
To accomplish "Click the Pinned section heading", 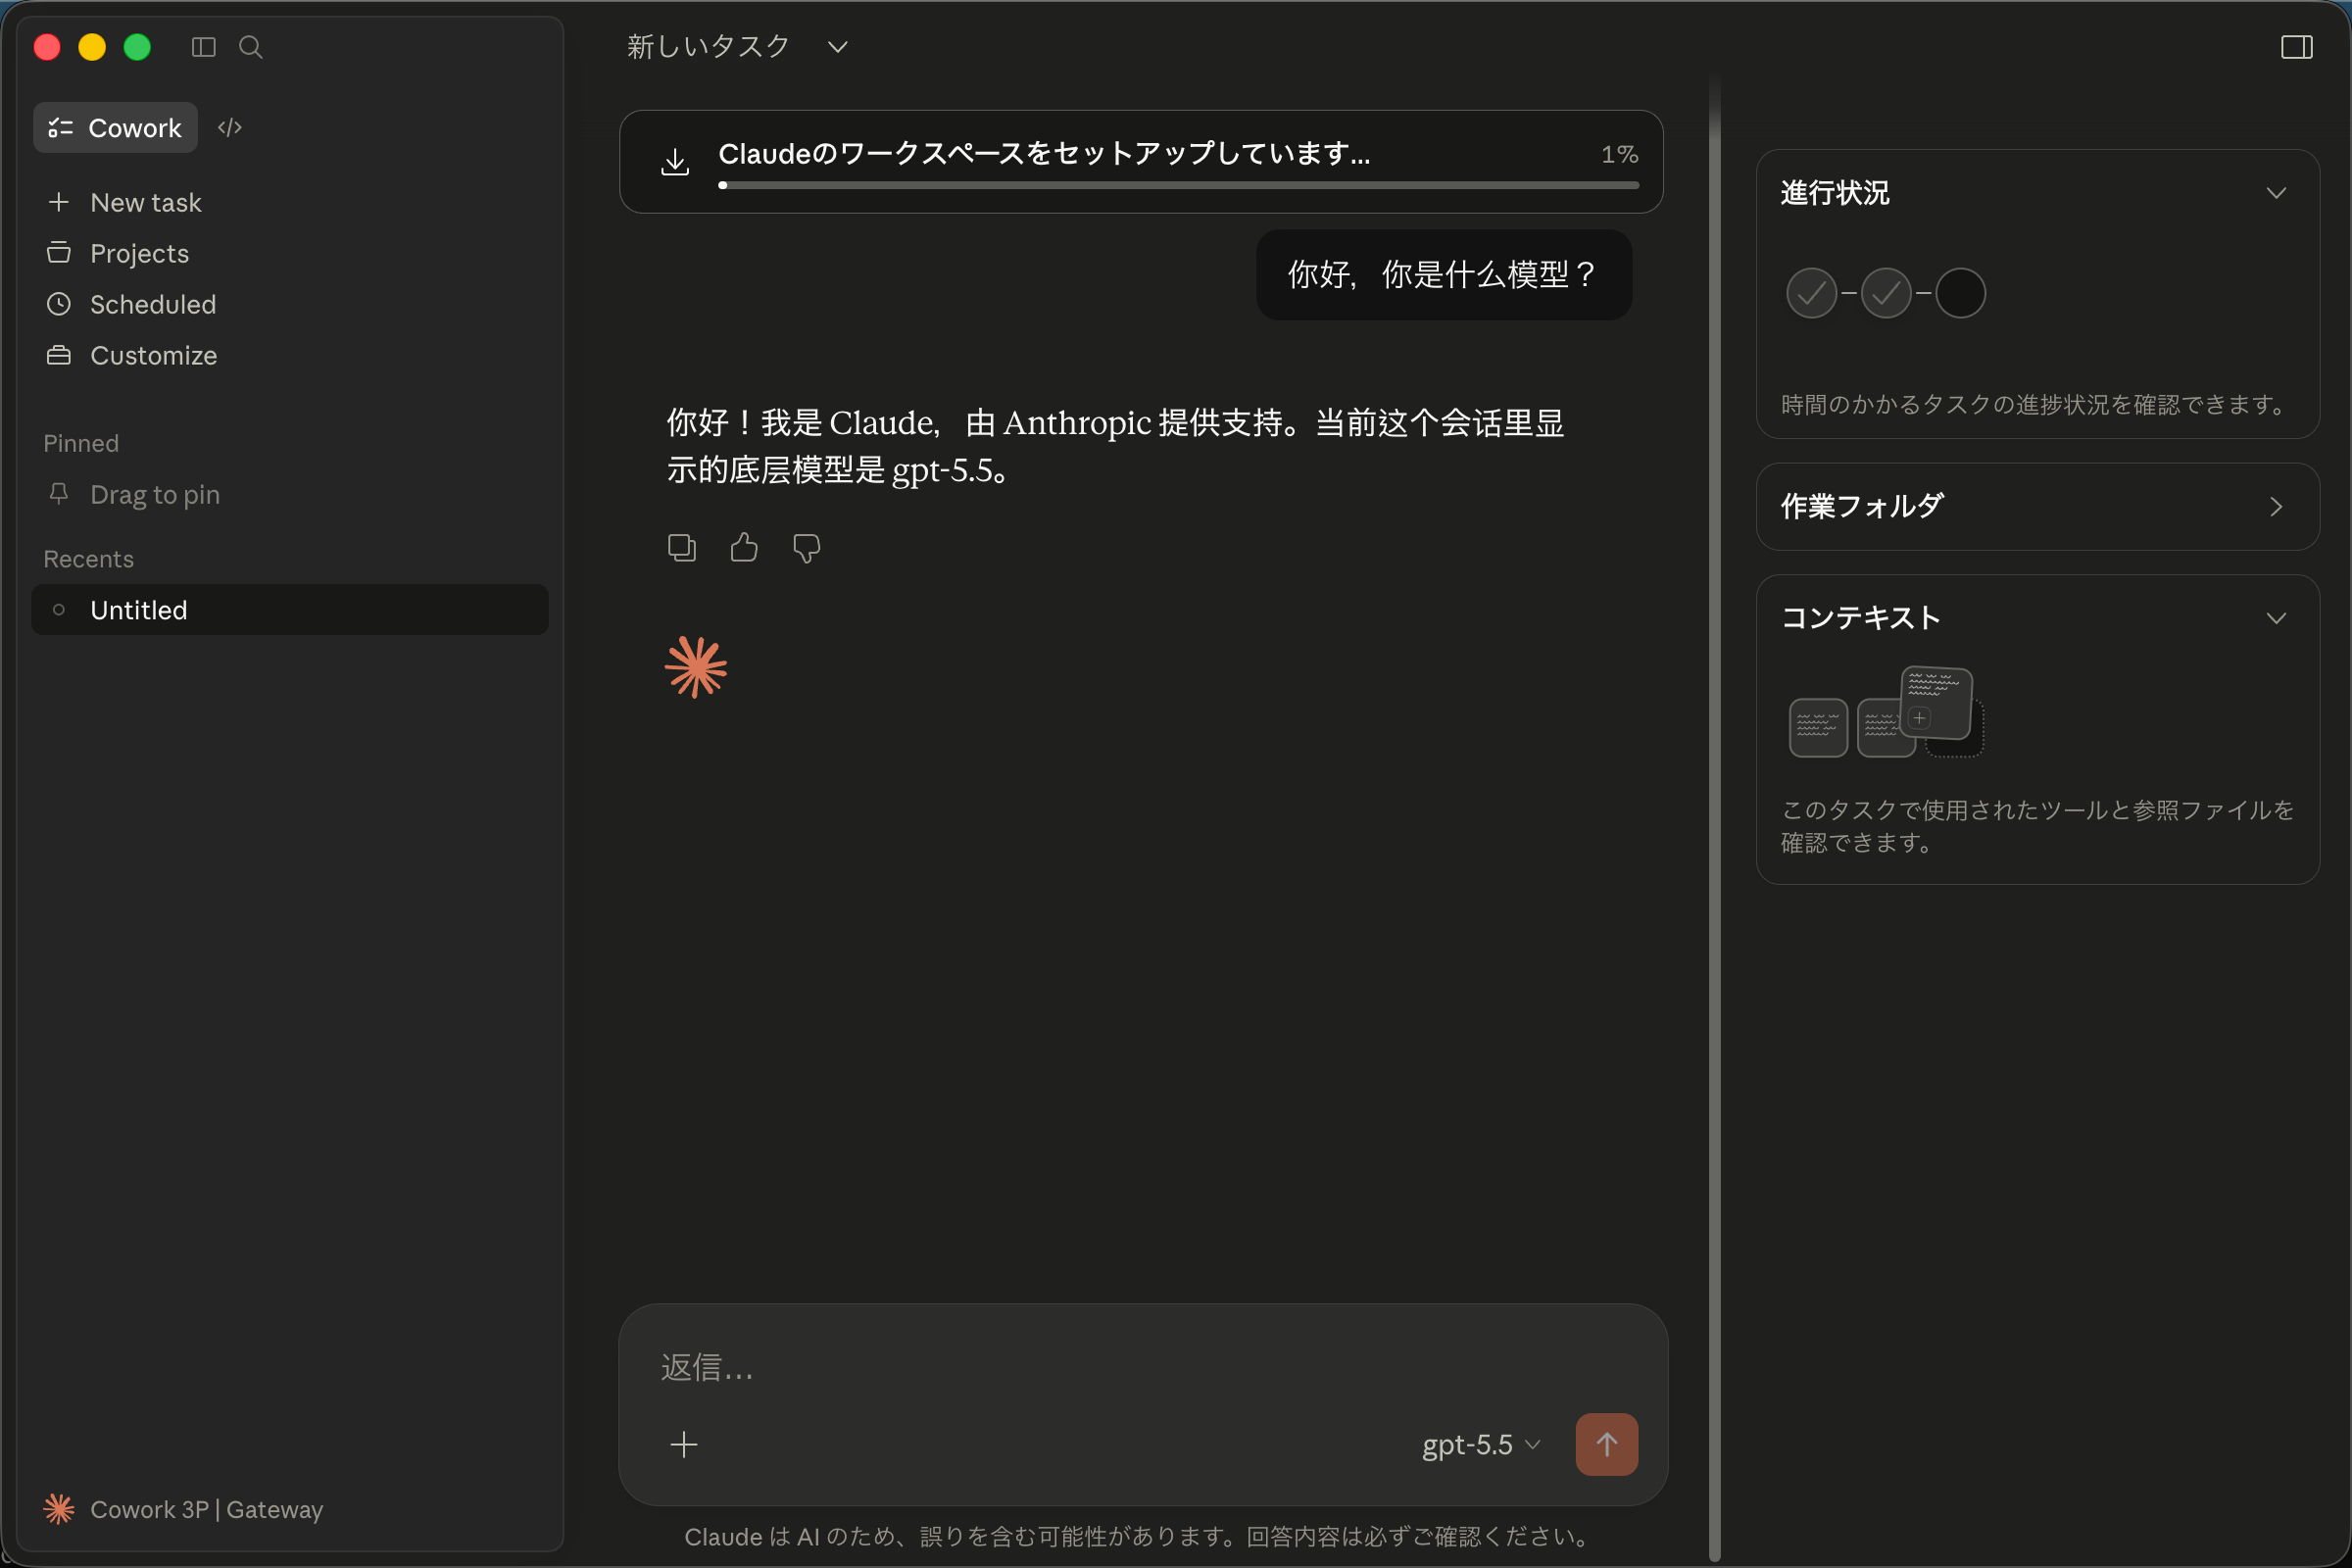I will [x=81, y=443].
